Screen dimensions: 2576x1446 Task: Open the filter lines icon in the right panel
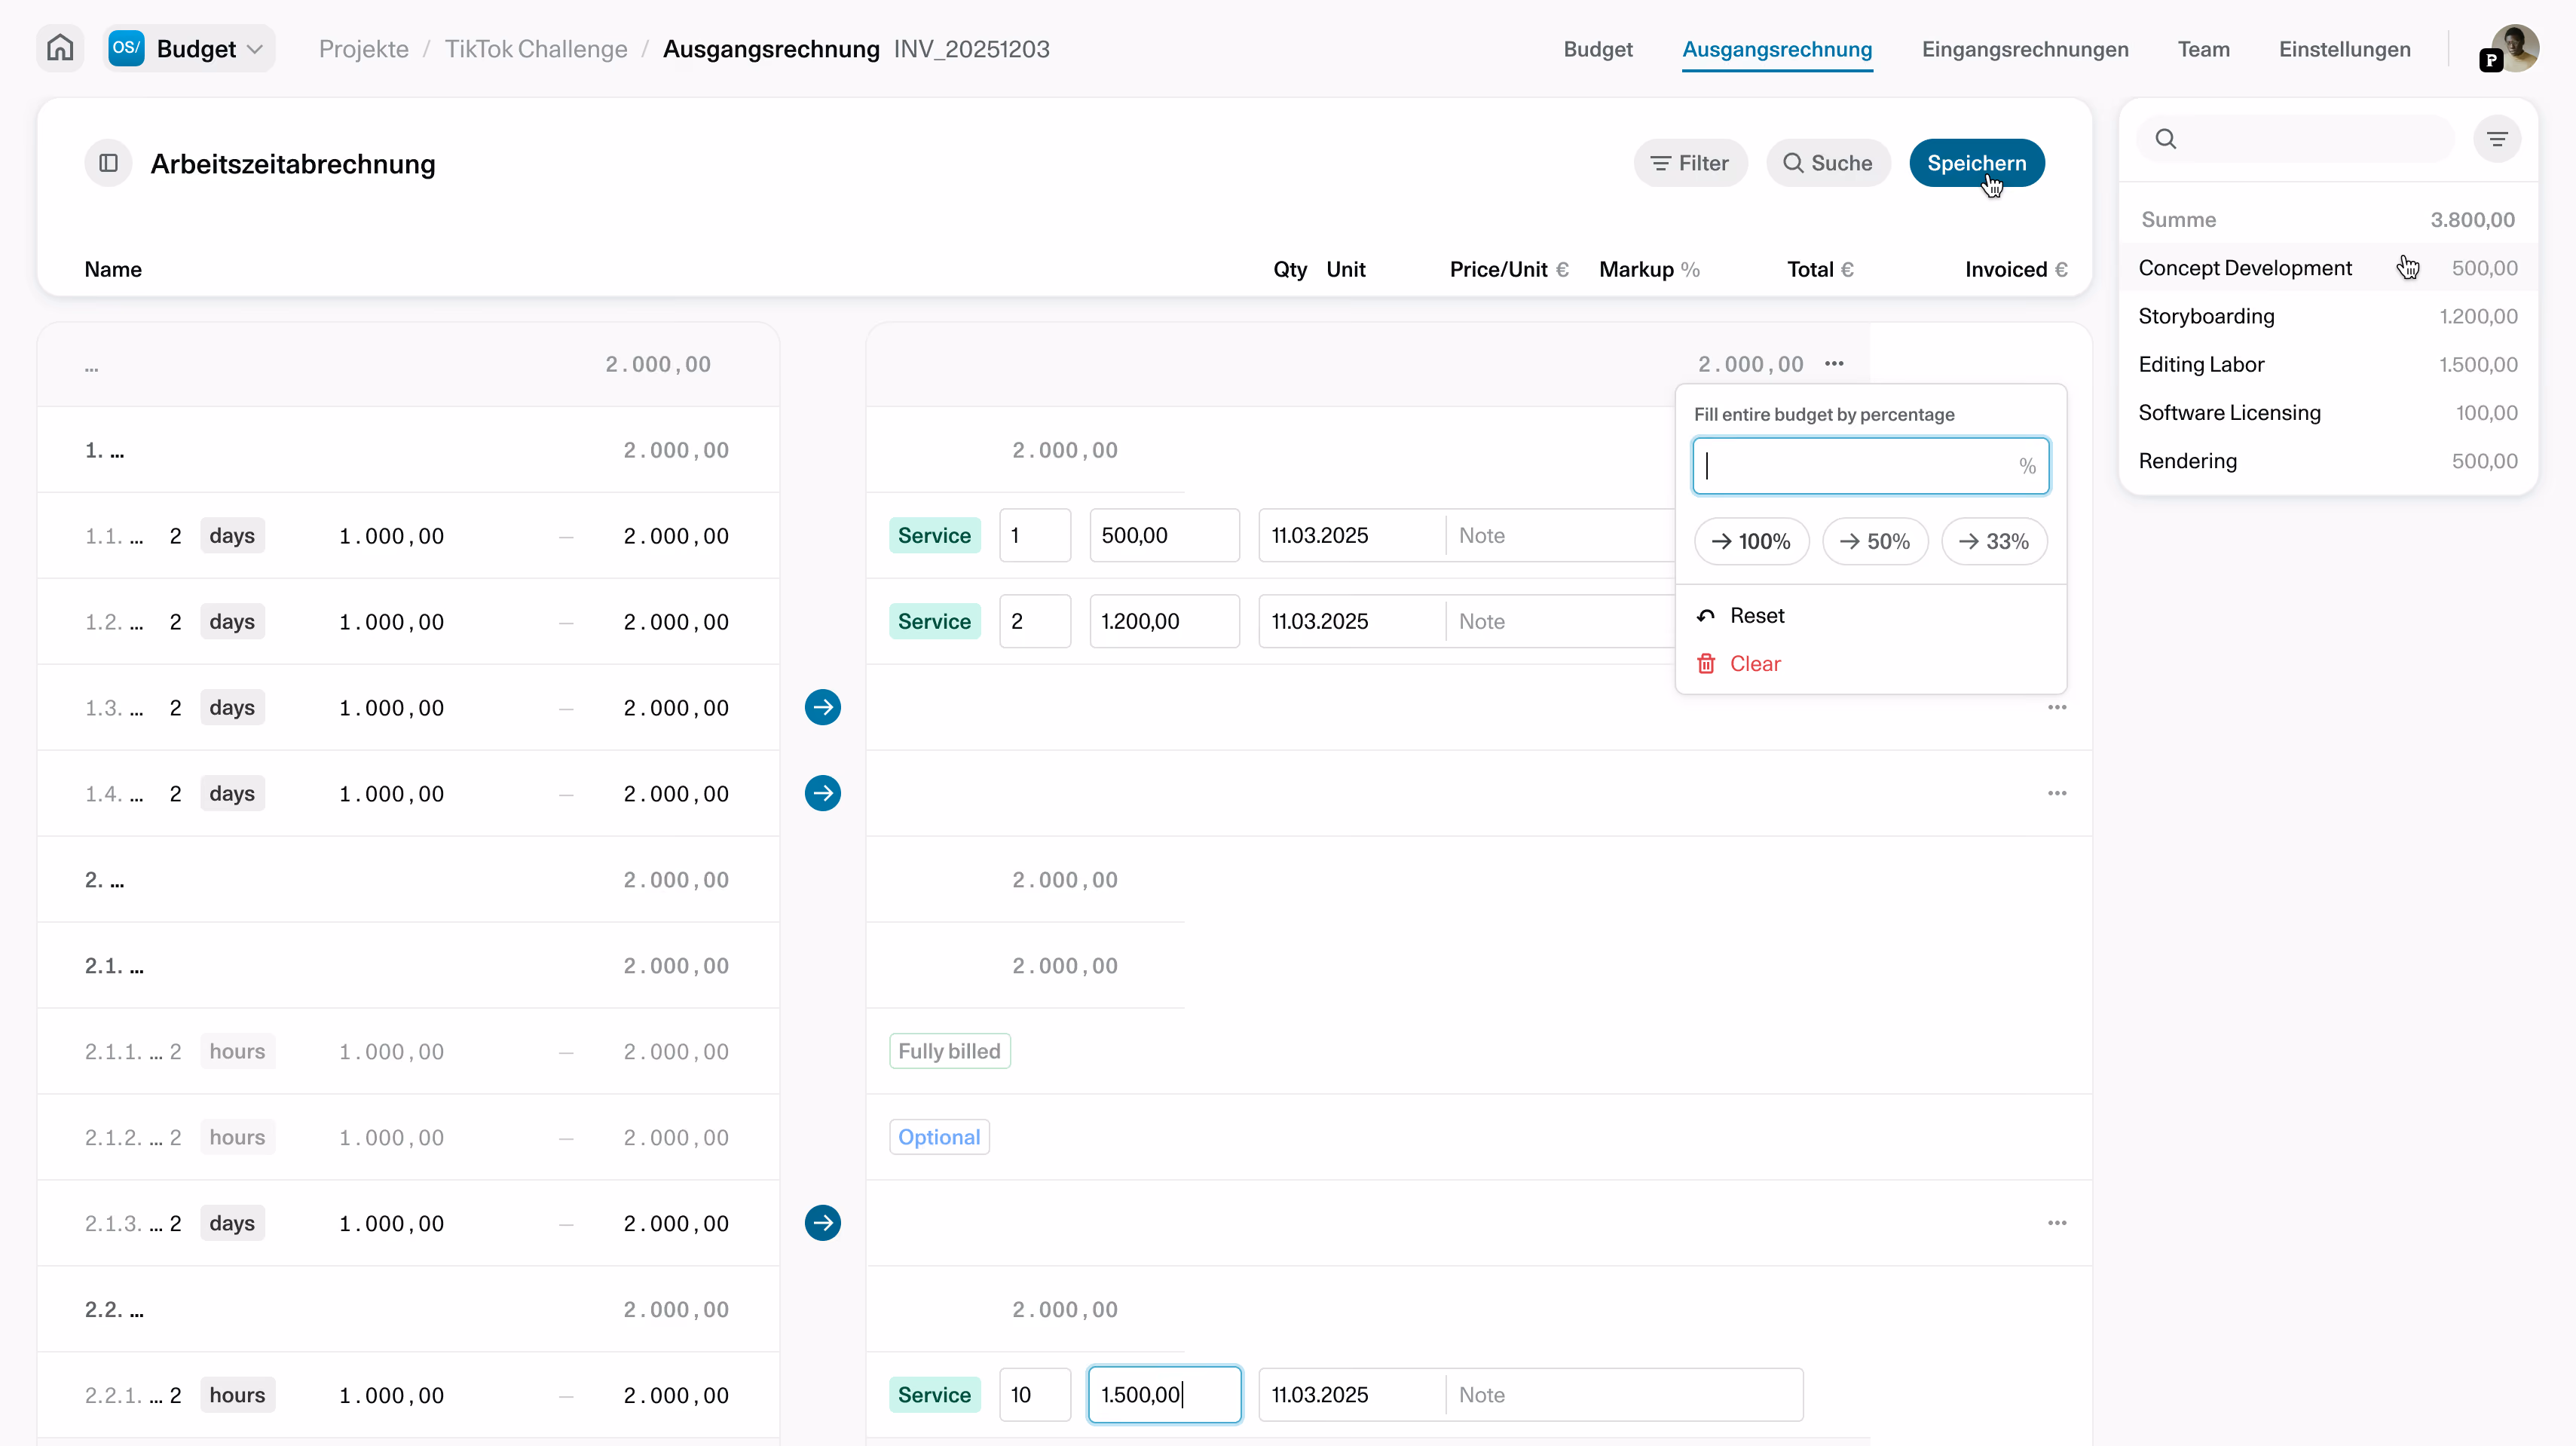[x=2497, y=139]
